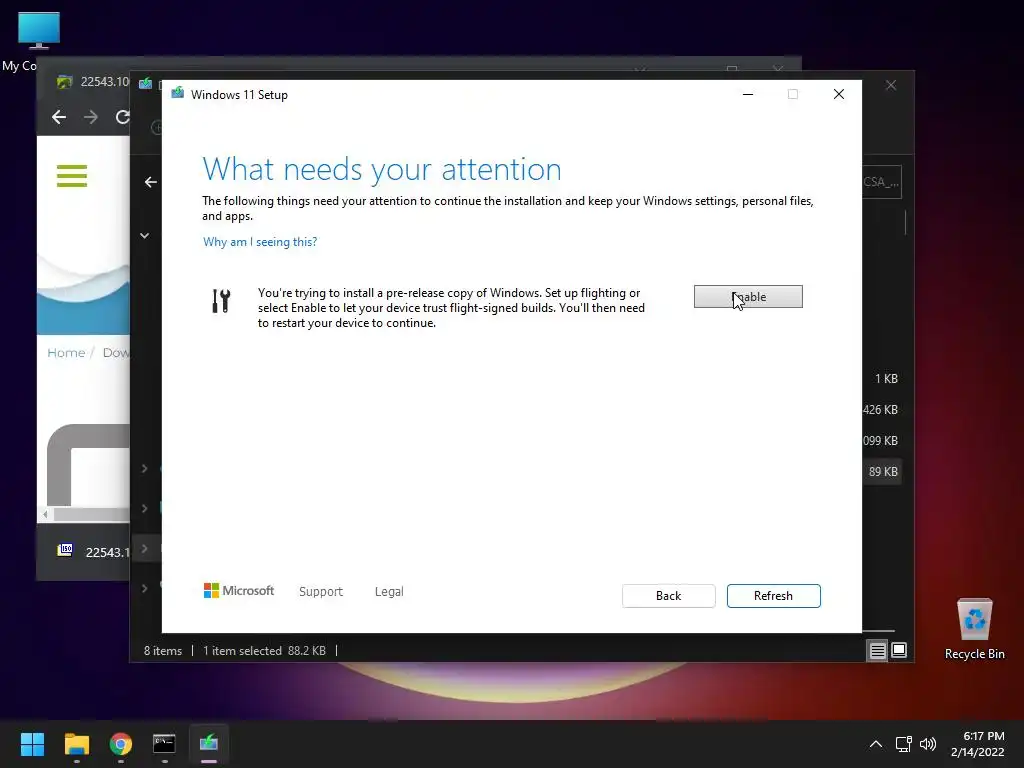This screenshot has height=768, width=1024.
Task: Open the Windows Start menu
Action: coord(32,743)
